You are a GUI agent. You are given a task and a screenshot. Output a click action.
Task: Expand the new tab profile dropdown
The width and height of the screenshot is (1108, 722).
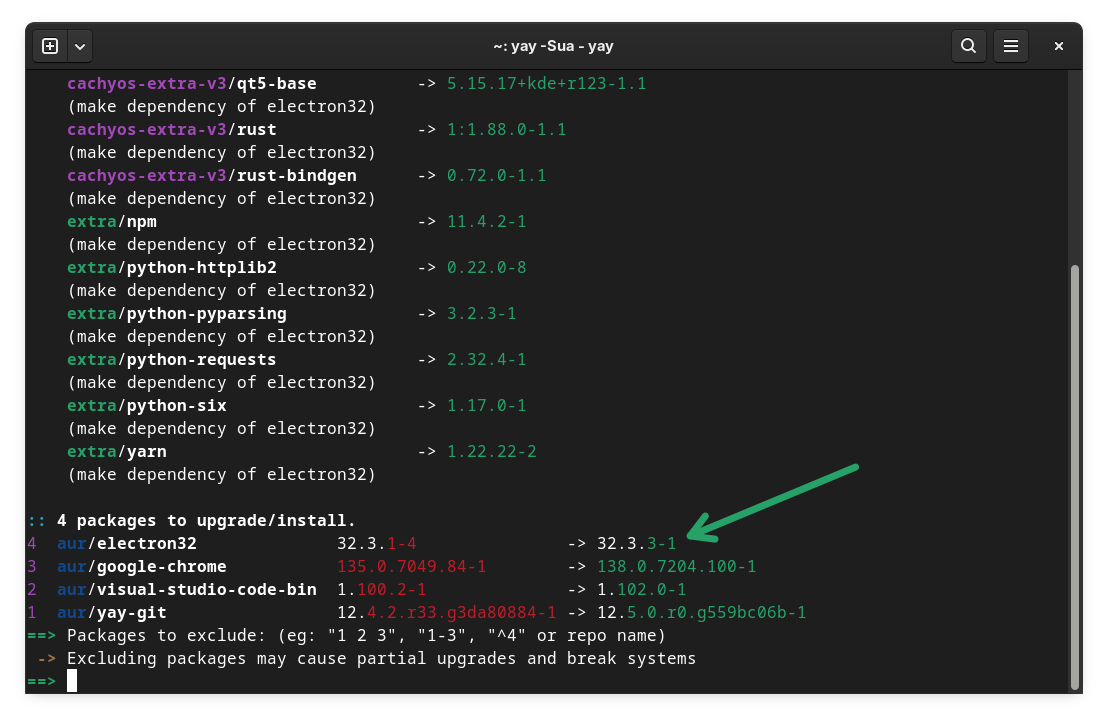[x=79, y=45]
